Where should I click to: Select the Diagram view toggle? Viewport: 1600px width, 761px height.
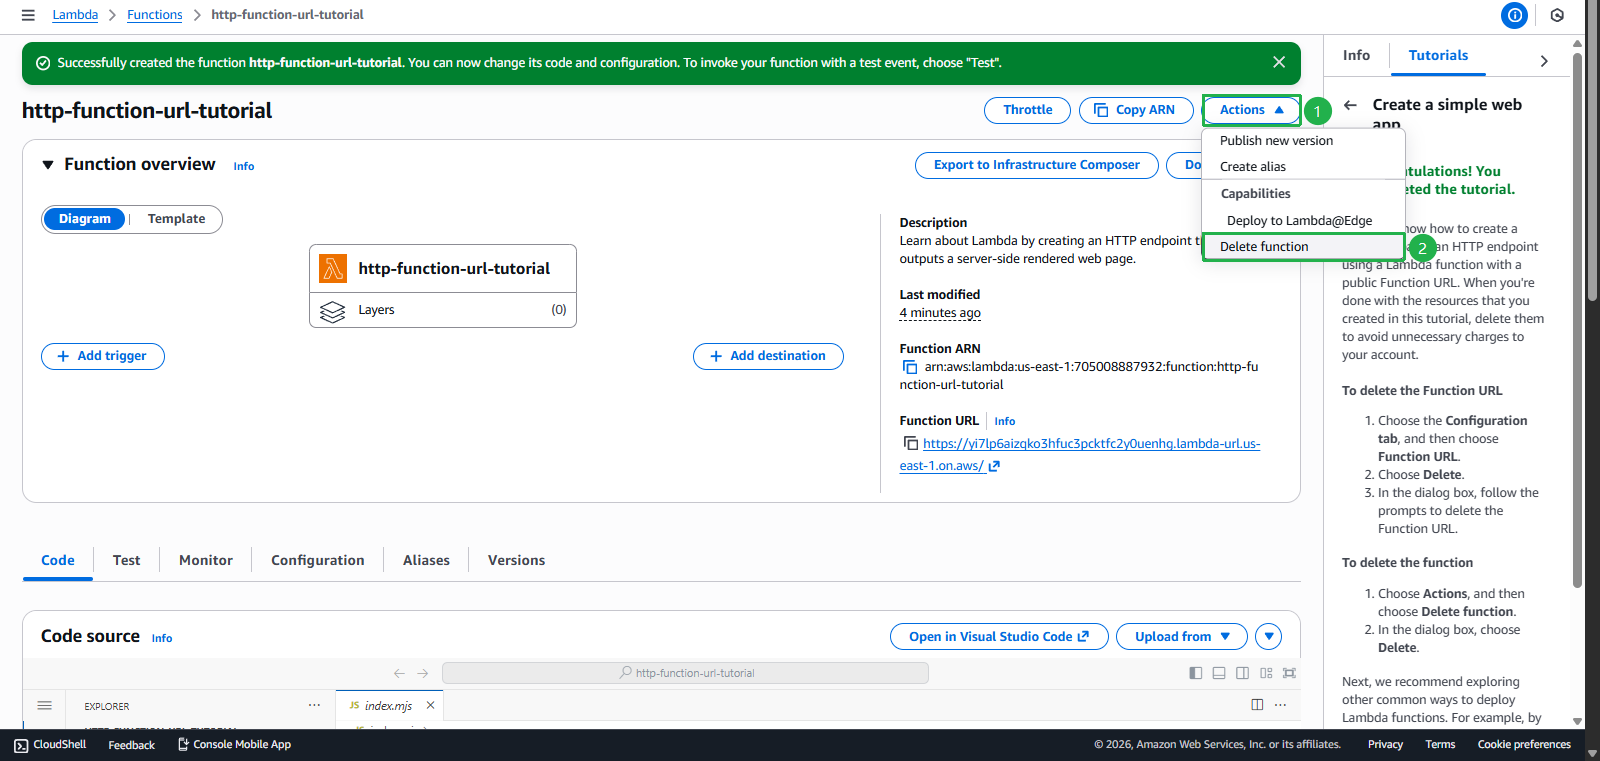tap(85, 219)
